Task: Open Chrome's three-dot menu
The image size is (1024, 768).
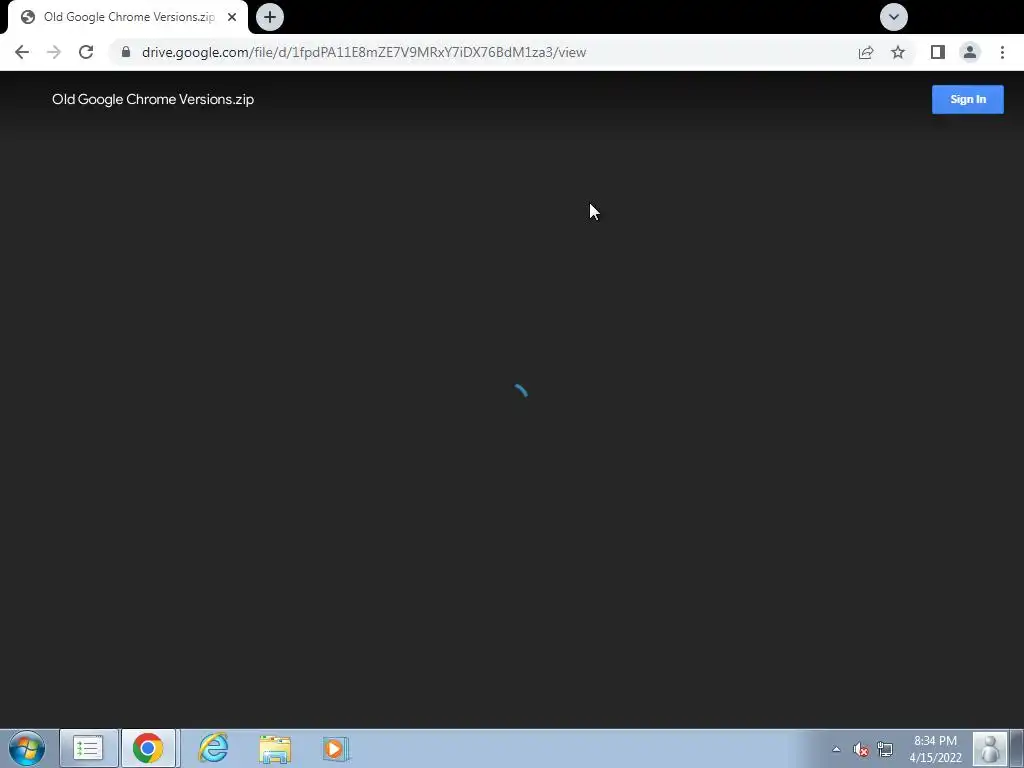Action: 1002,52
